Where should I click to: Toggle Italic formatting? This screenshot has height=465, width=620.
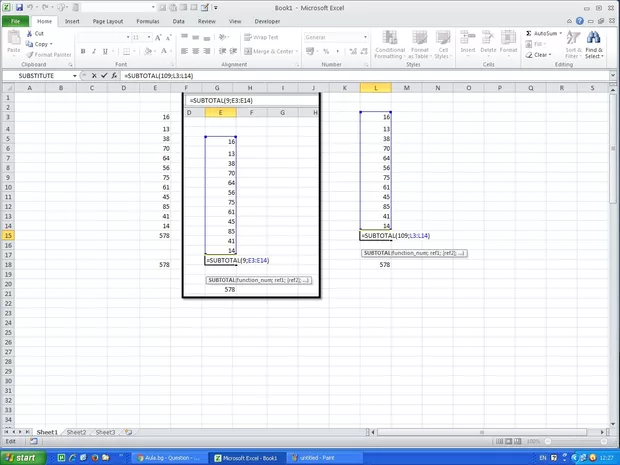[x=94, y=51]
